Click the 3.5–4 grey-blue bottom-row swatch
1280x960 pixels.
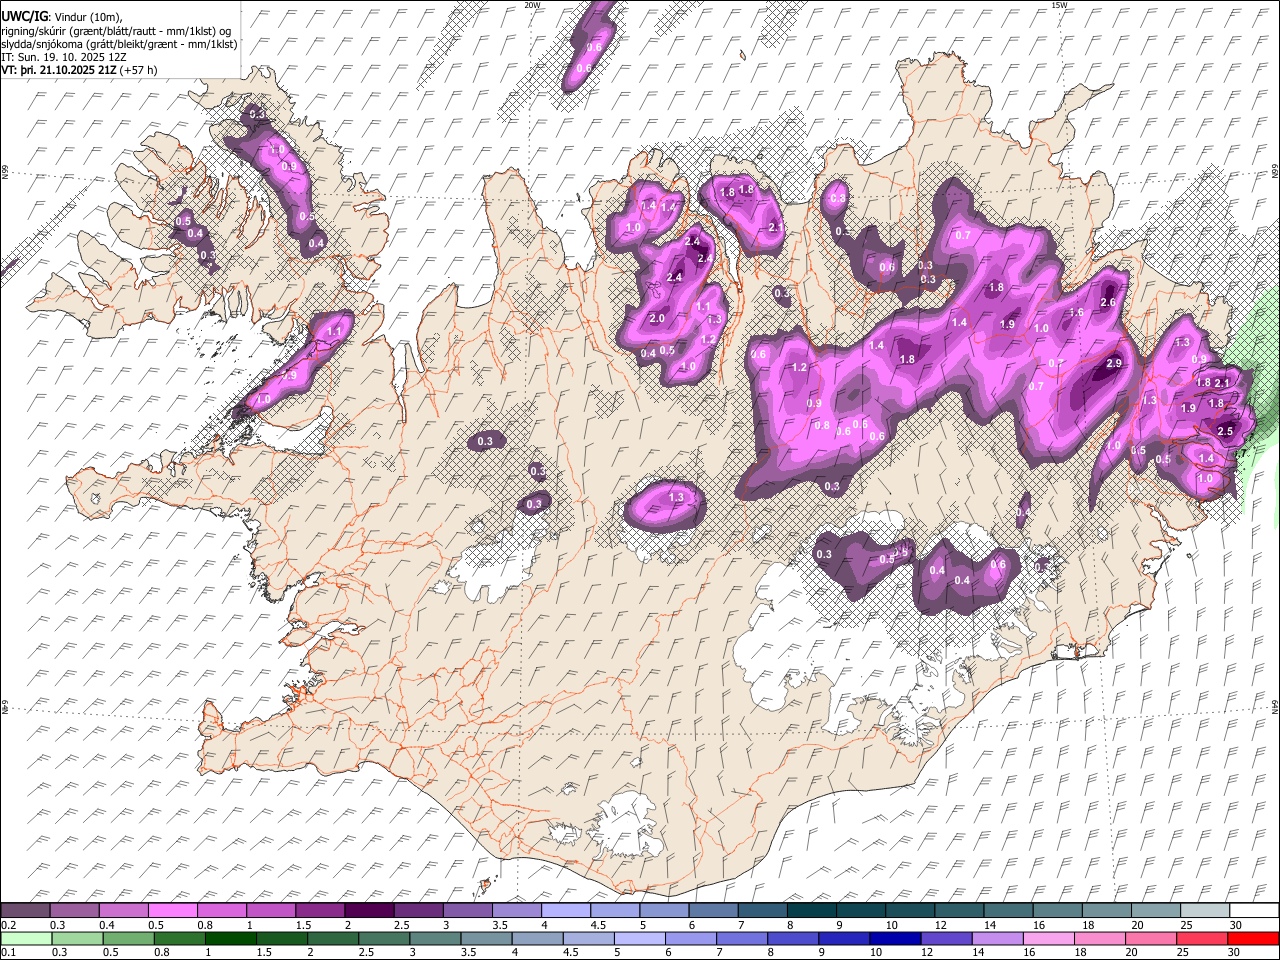[485, 939]
